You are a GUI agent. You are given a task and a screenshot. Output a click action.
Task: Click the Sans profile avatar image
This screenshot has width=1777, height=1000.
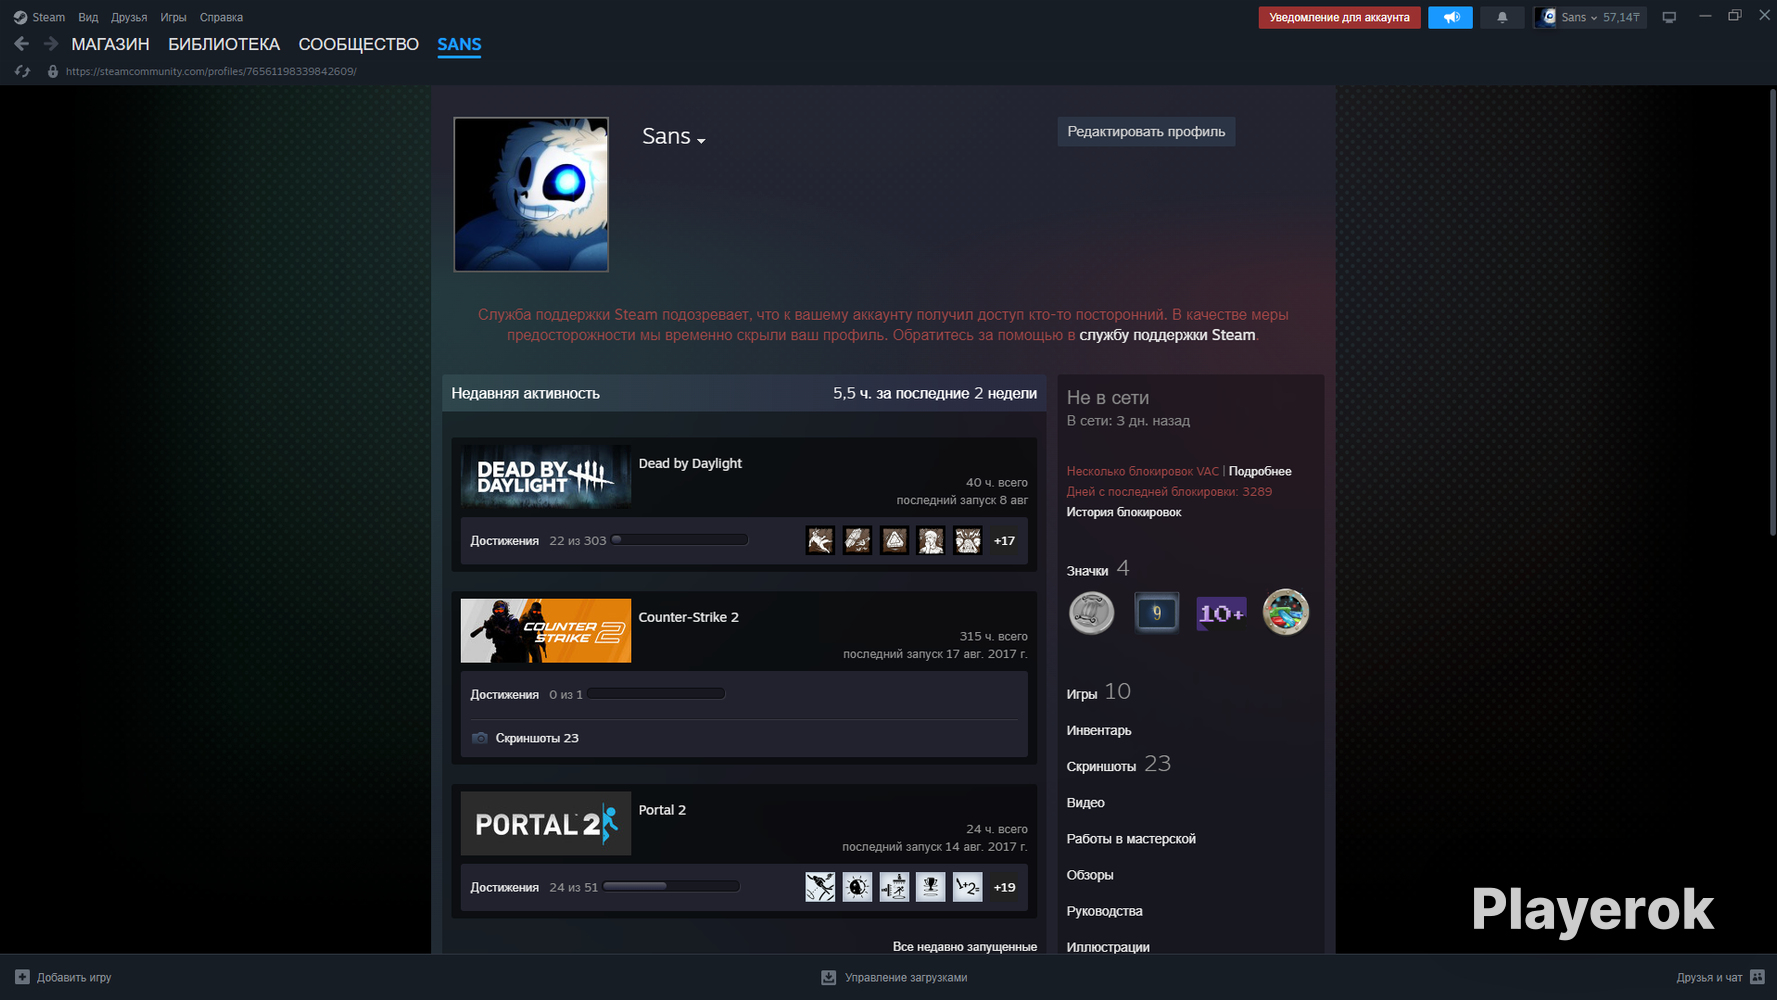[531, 194]
